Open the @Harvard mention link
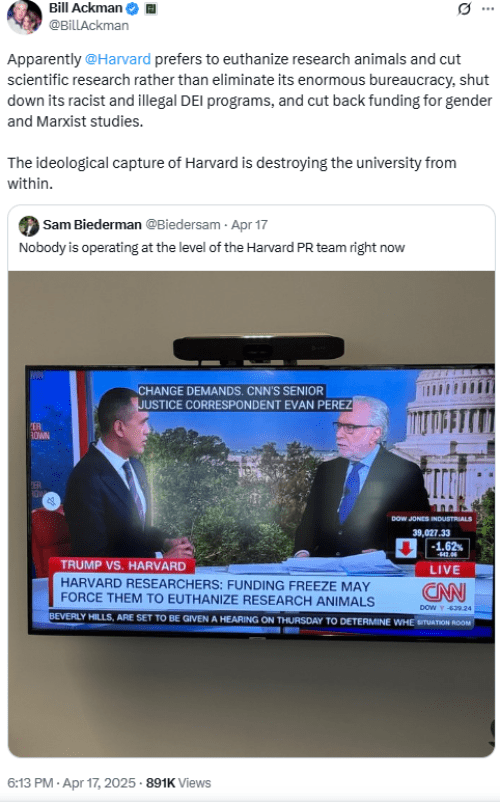Screen dimensions: 500x802 118,59
